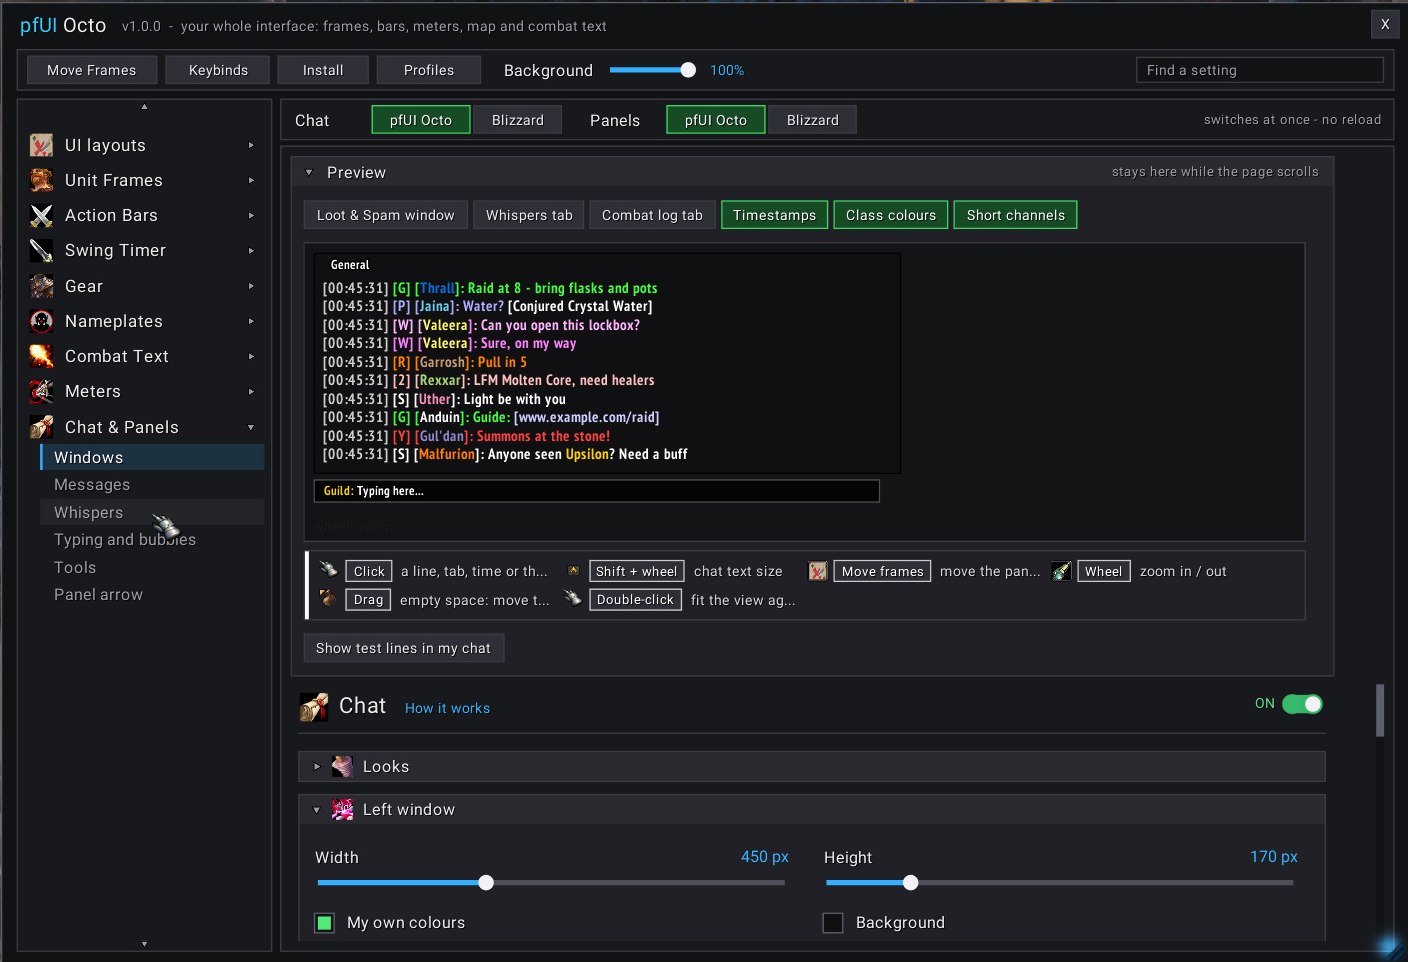
Task: Click the UI layouts sidebar icon
Action: point(41,145)
